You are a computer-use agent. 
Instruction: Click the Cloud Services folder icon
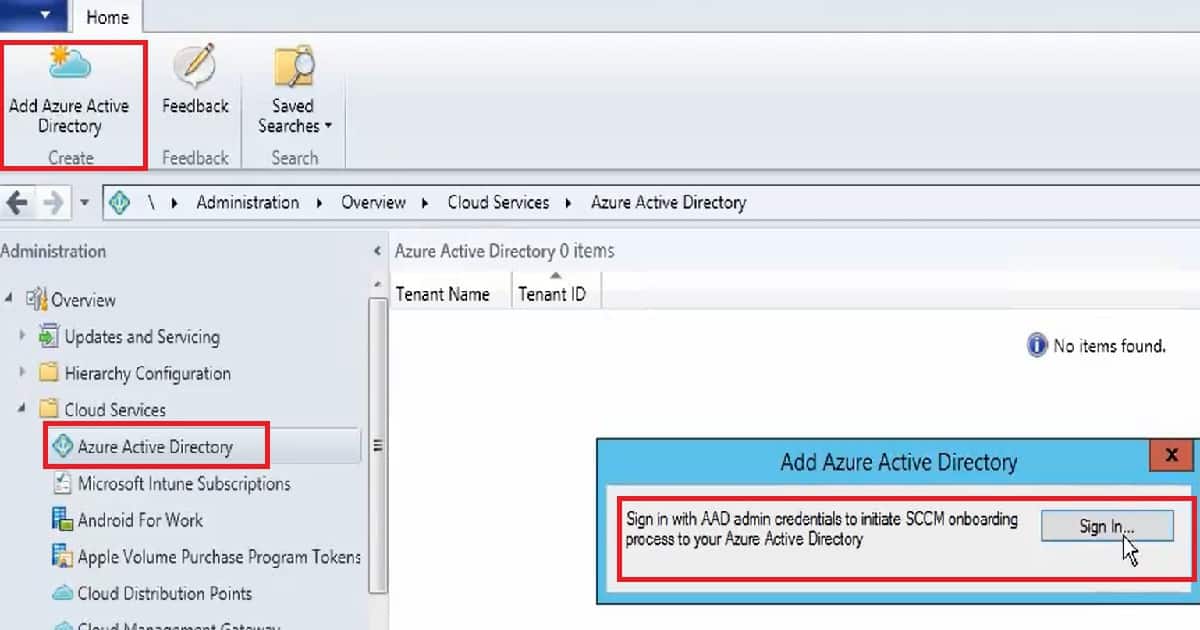point(48,409)
